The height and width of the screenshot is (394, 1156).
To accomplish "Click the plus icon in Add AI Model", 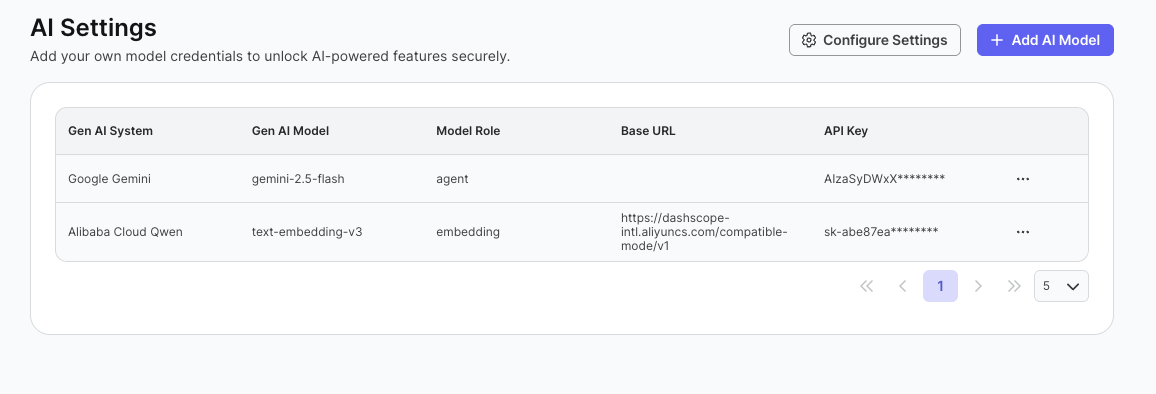I will [x=997, y=40].
